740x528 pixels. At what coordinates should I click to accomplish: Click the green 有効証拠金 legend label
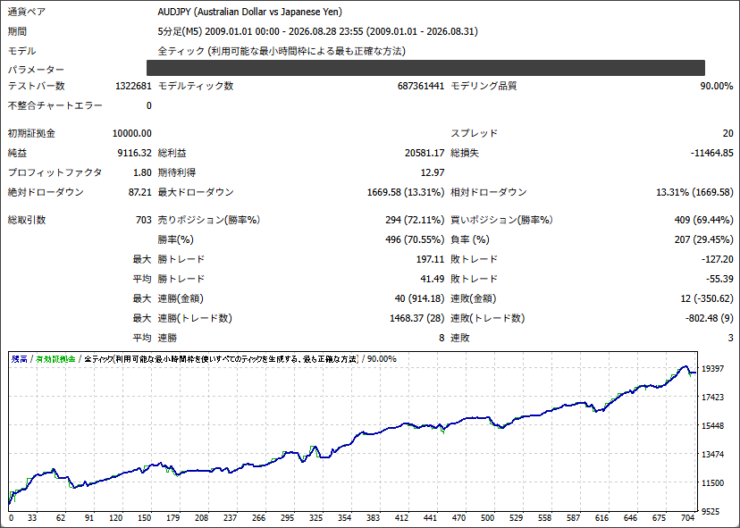56,359
